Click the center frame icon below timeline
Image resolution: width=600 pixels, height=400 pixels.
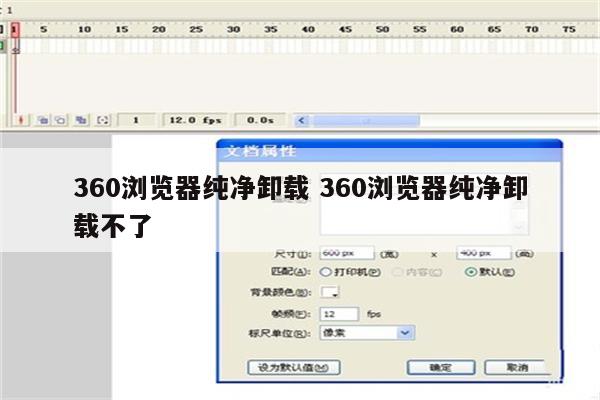point(21,121)
